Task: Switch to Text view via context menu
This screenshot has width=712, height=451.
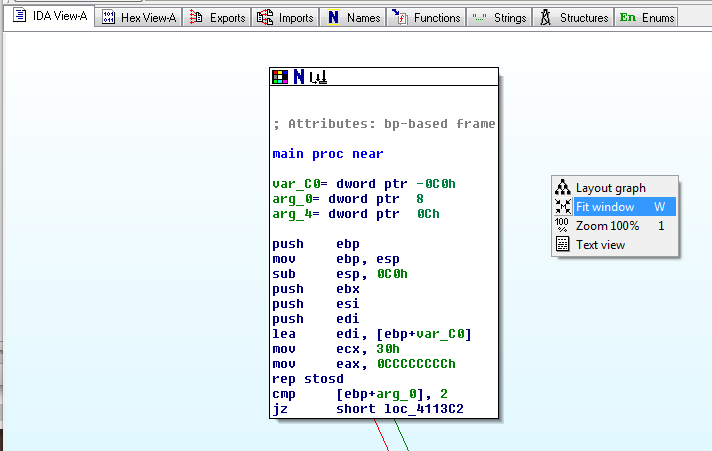Action: coord(600,245)
